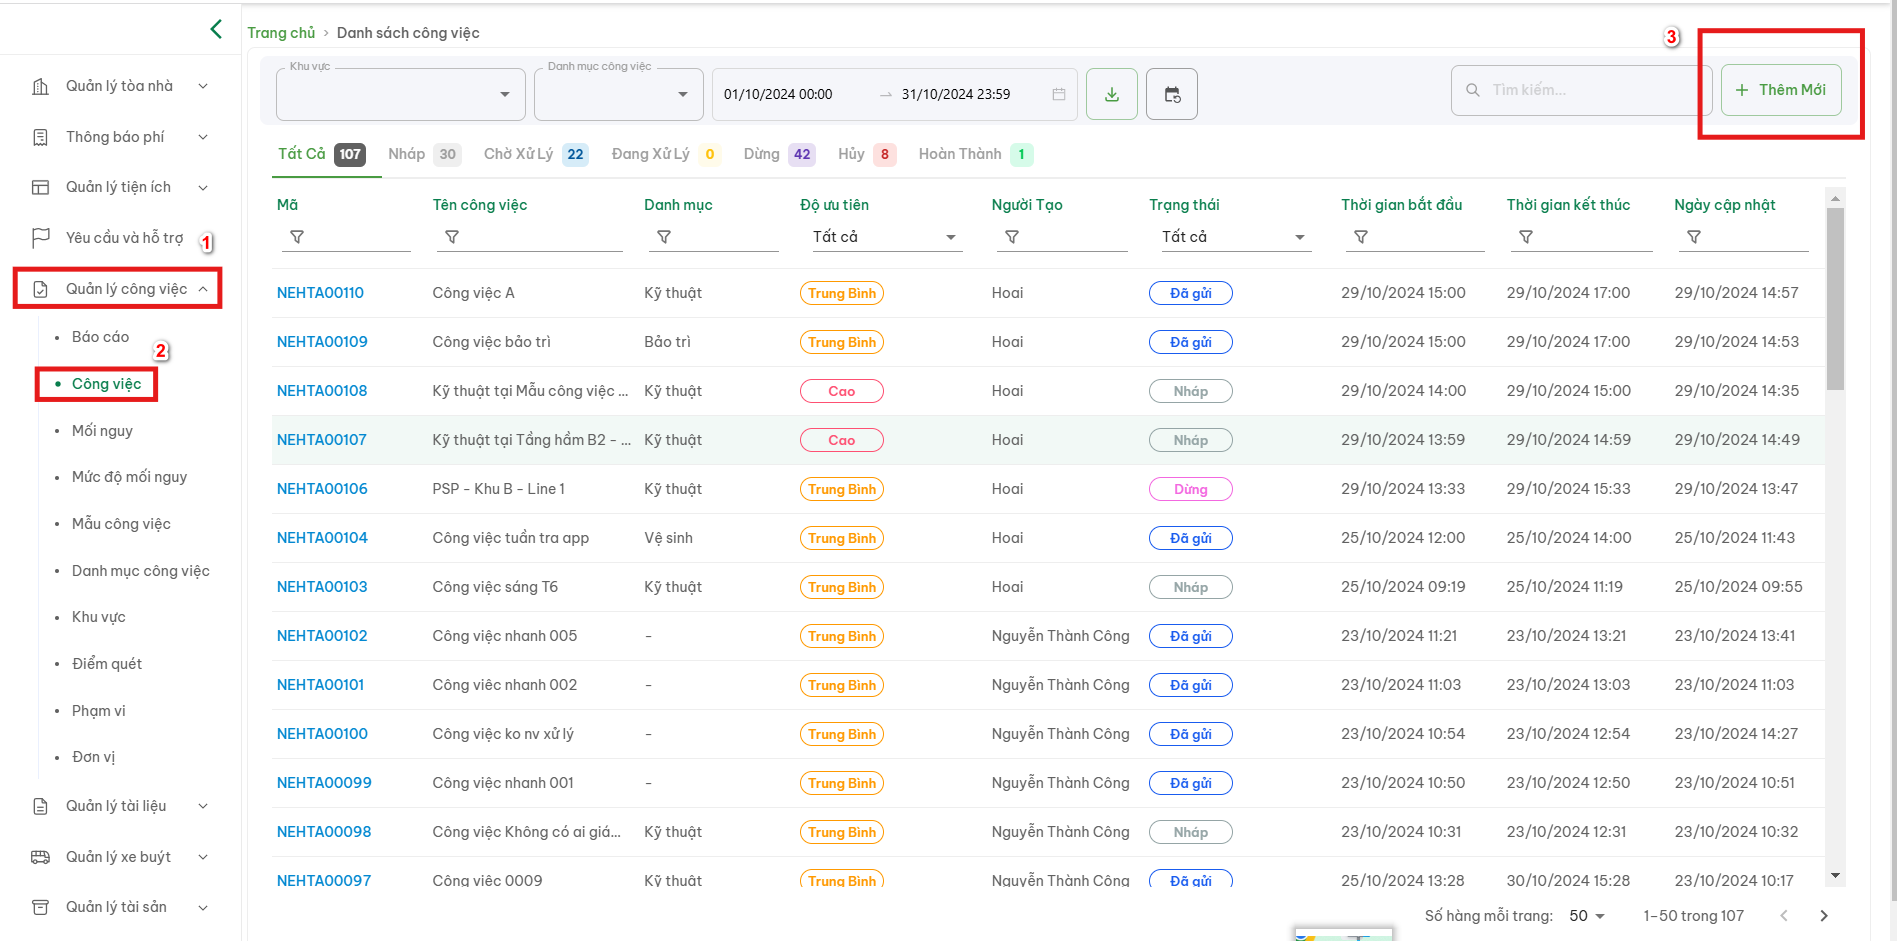Open job NEHTA00107 link
The width and height of the screenshot is (1897, 941).
pyautogui.click(x=321, y=440)
